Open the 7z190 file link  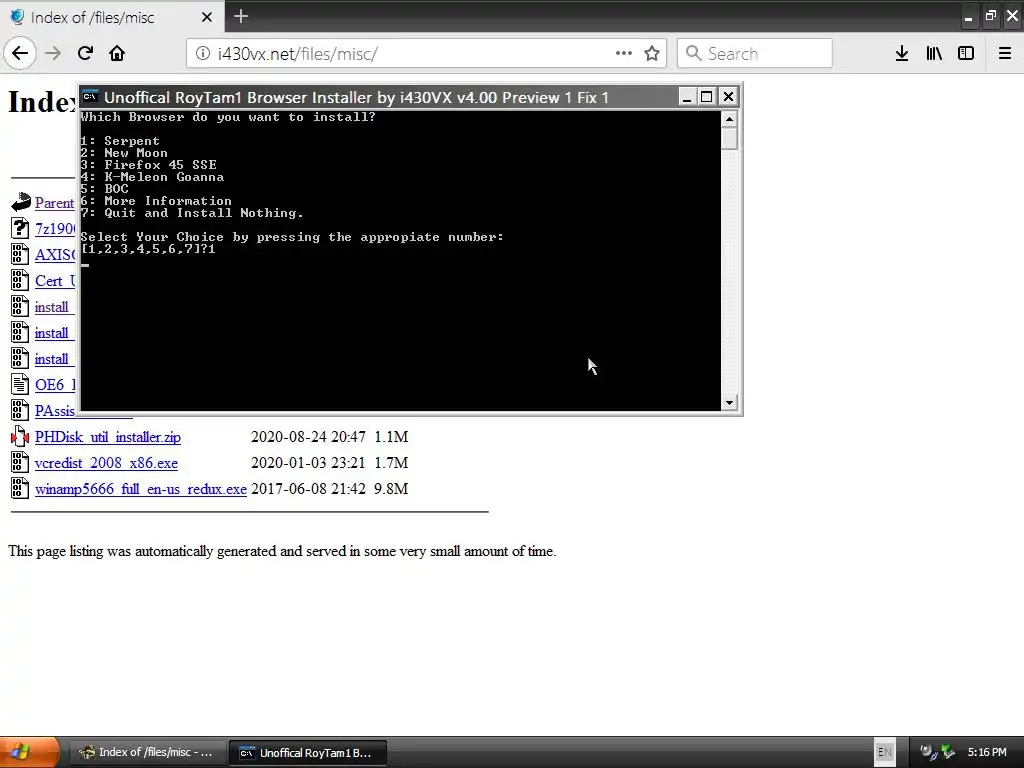coord(55,229)
